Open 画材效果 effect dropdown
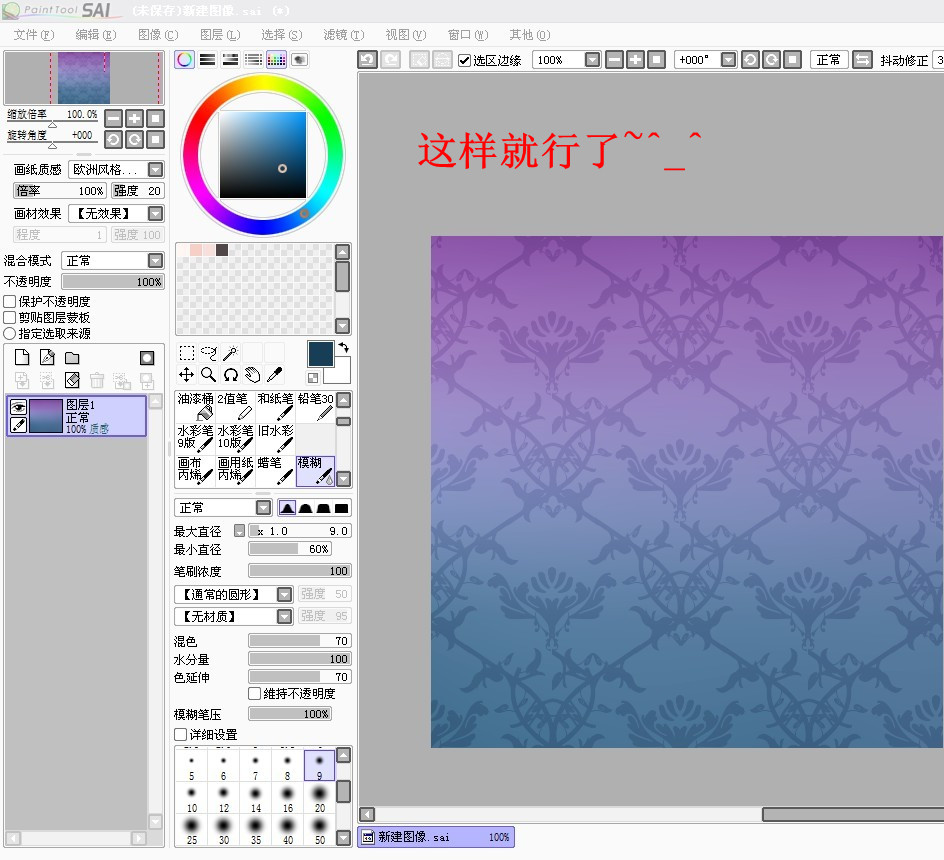 (155, 213)
